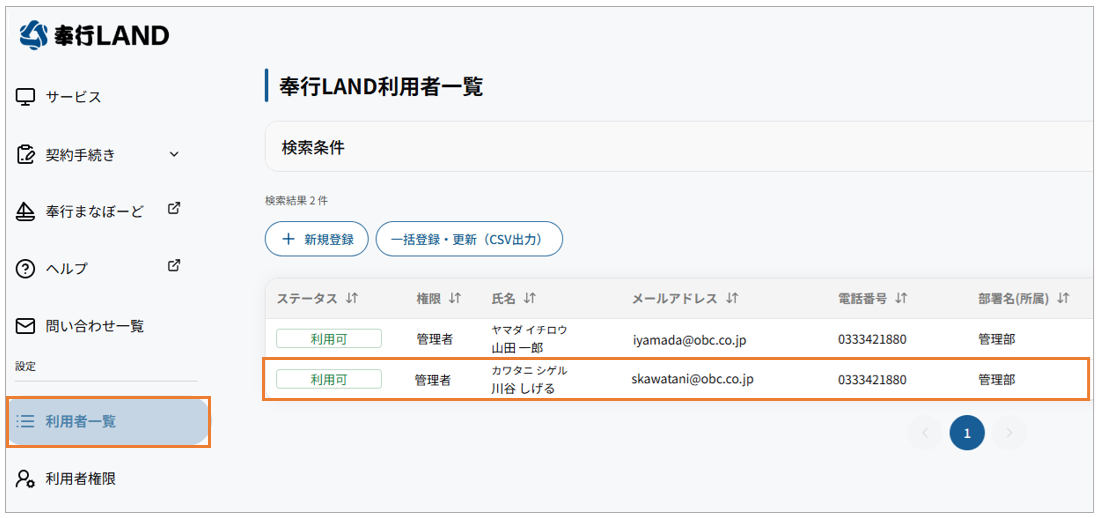This screenshot has width=1100, height=518.
Task: Click the list icon beside 利用者一覧
Action: click(25, 421)
